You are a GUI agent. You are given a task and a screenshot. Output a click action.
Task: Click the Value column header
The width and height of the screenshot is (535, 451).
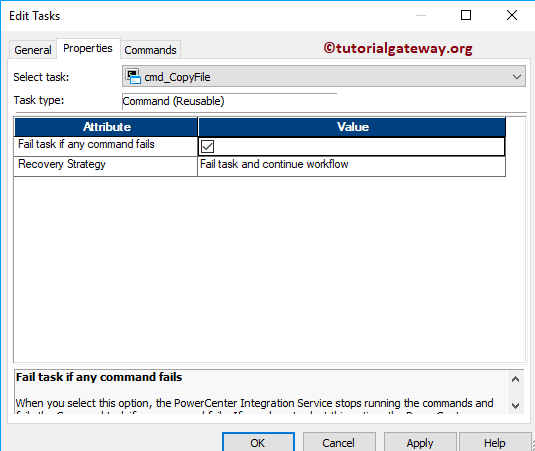[352, 127]
